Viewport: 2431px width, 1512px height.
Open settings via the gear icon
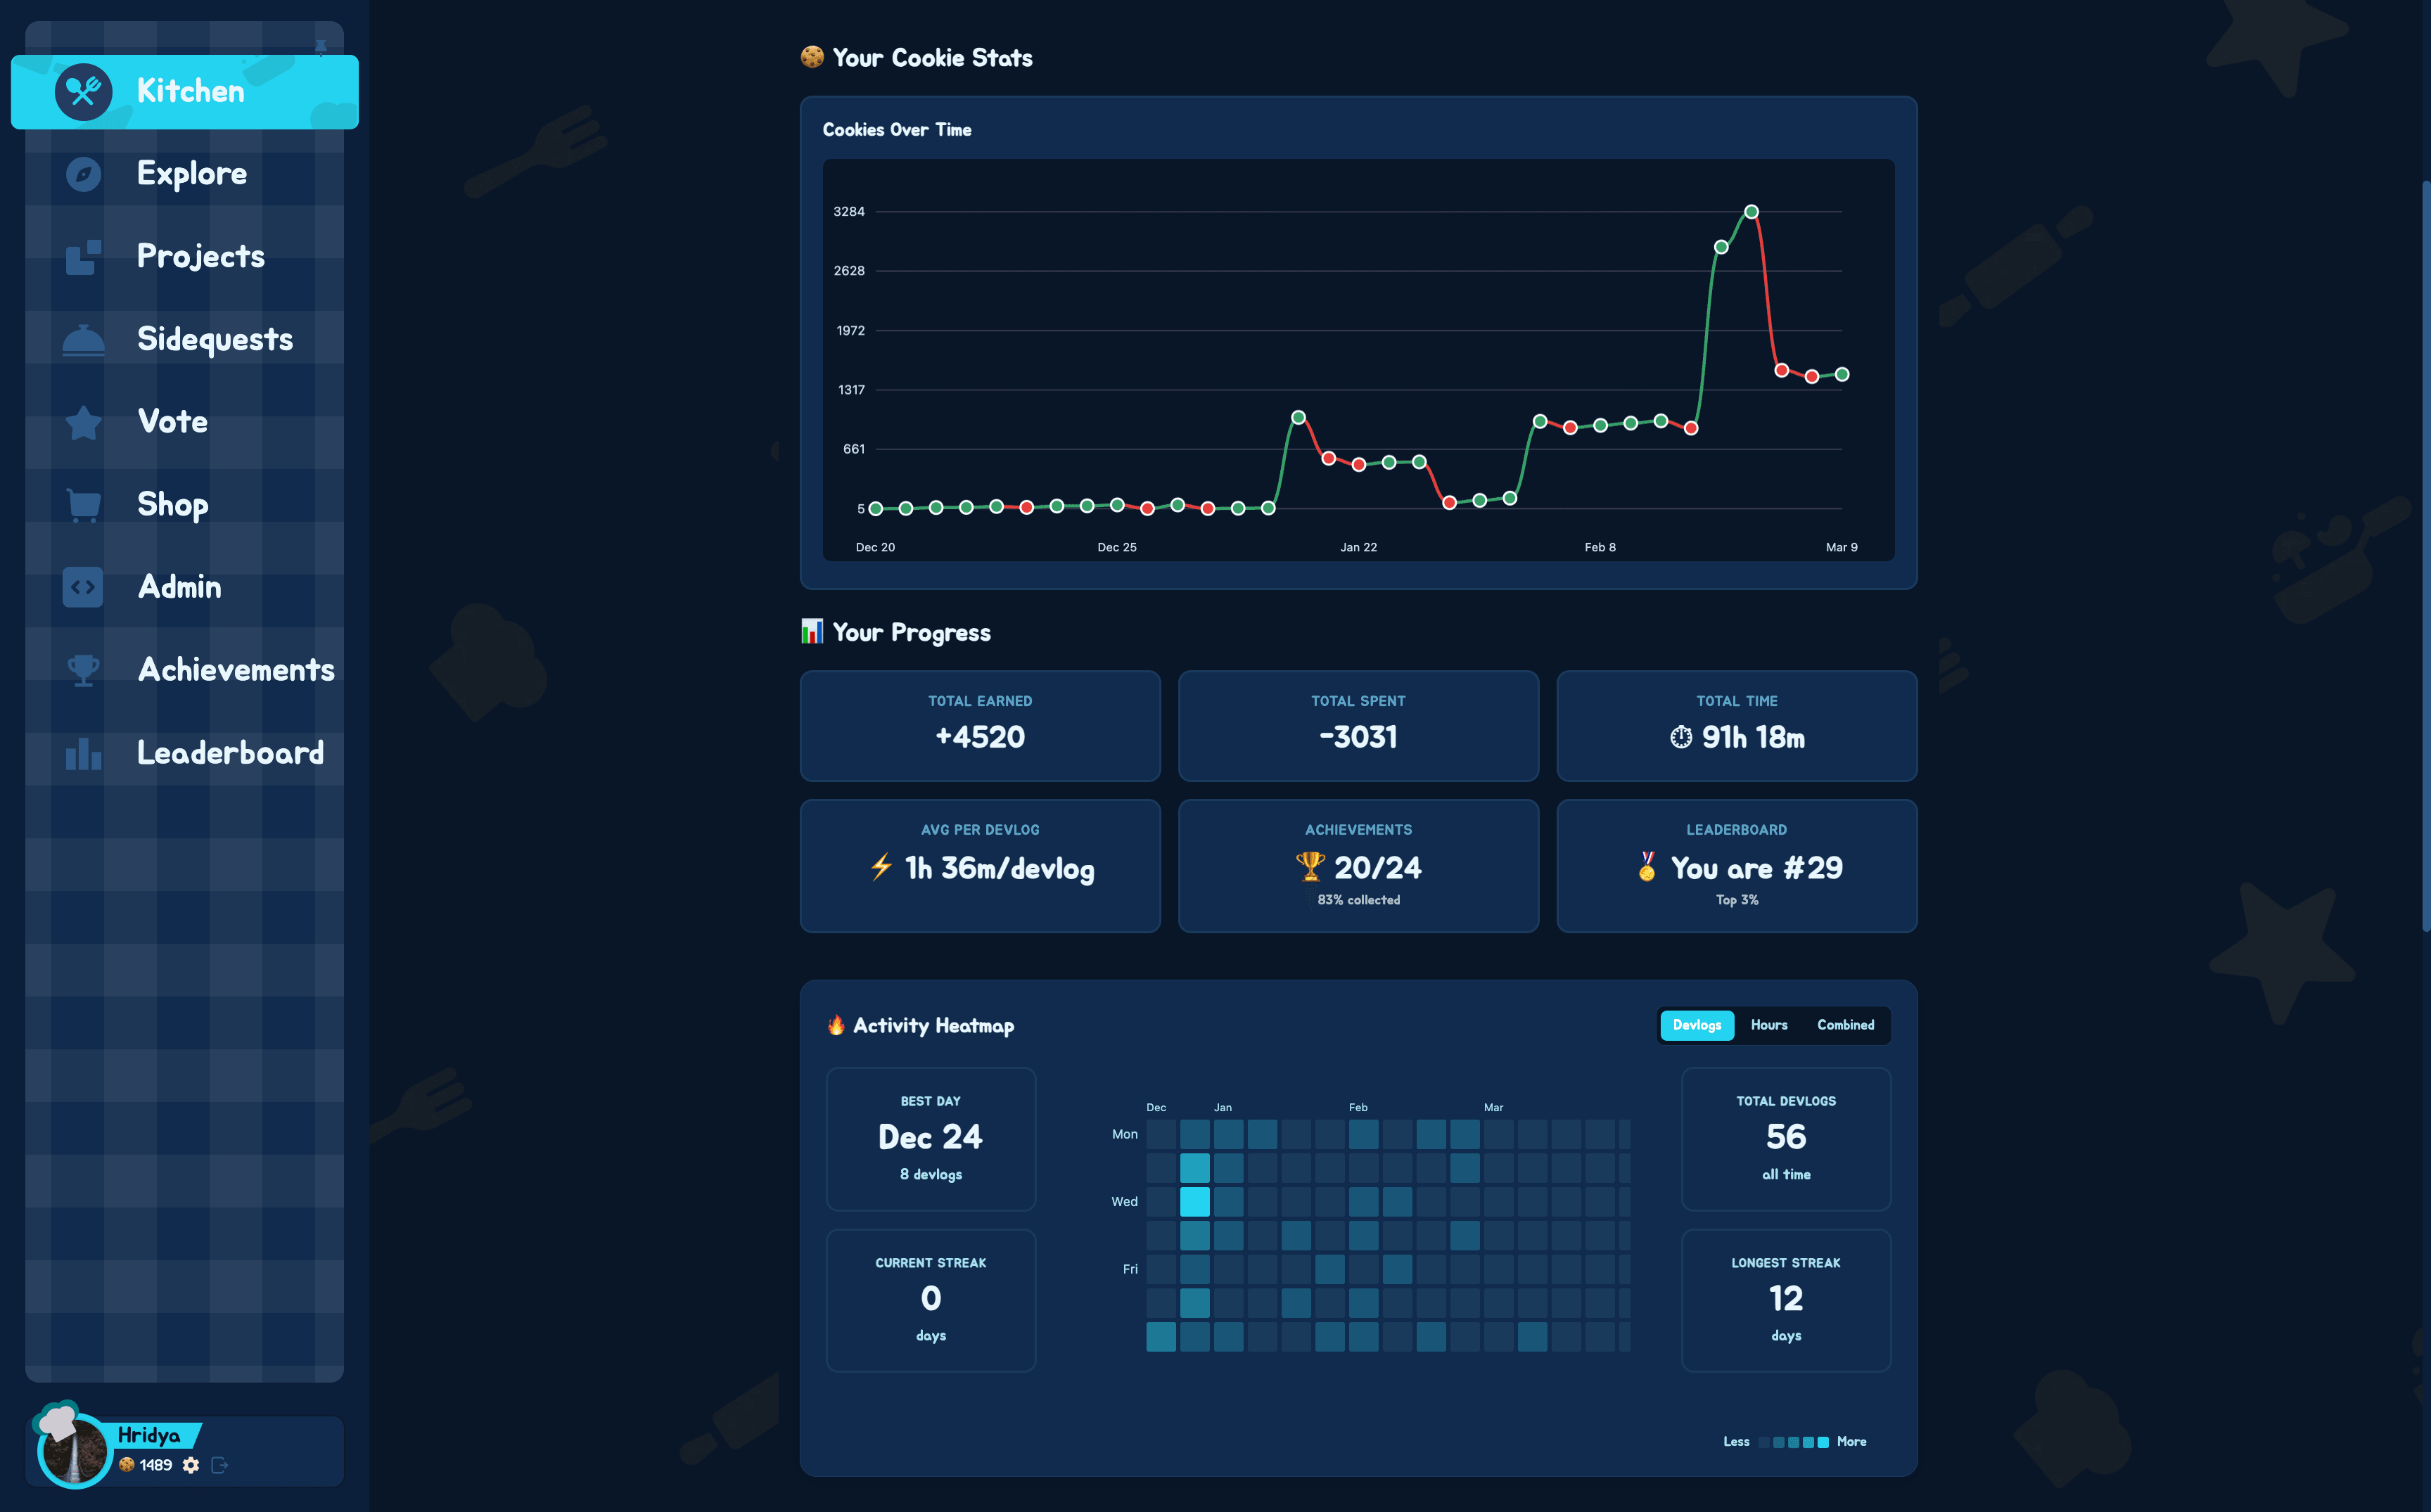pos(191,1465)
